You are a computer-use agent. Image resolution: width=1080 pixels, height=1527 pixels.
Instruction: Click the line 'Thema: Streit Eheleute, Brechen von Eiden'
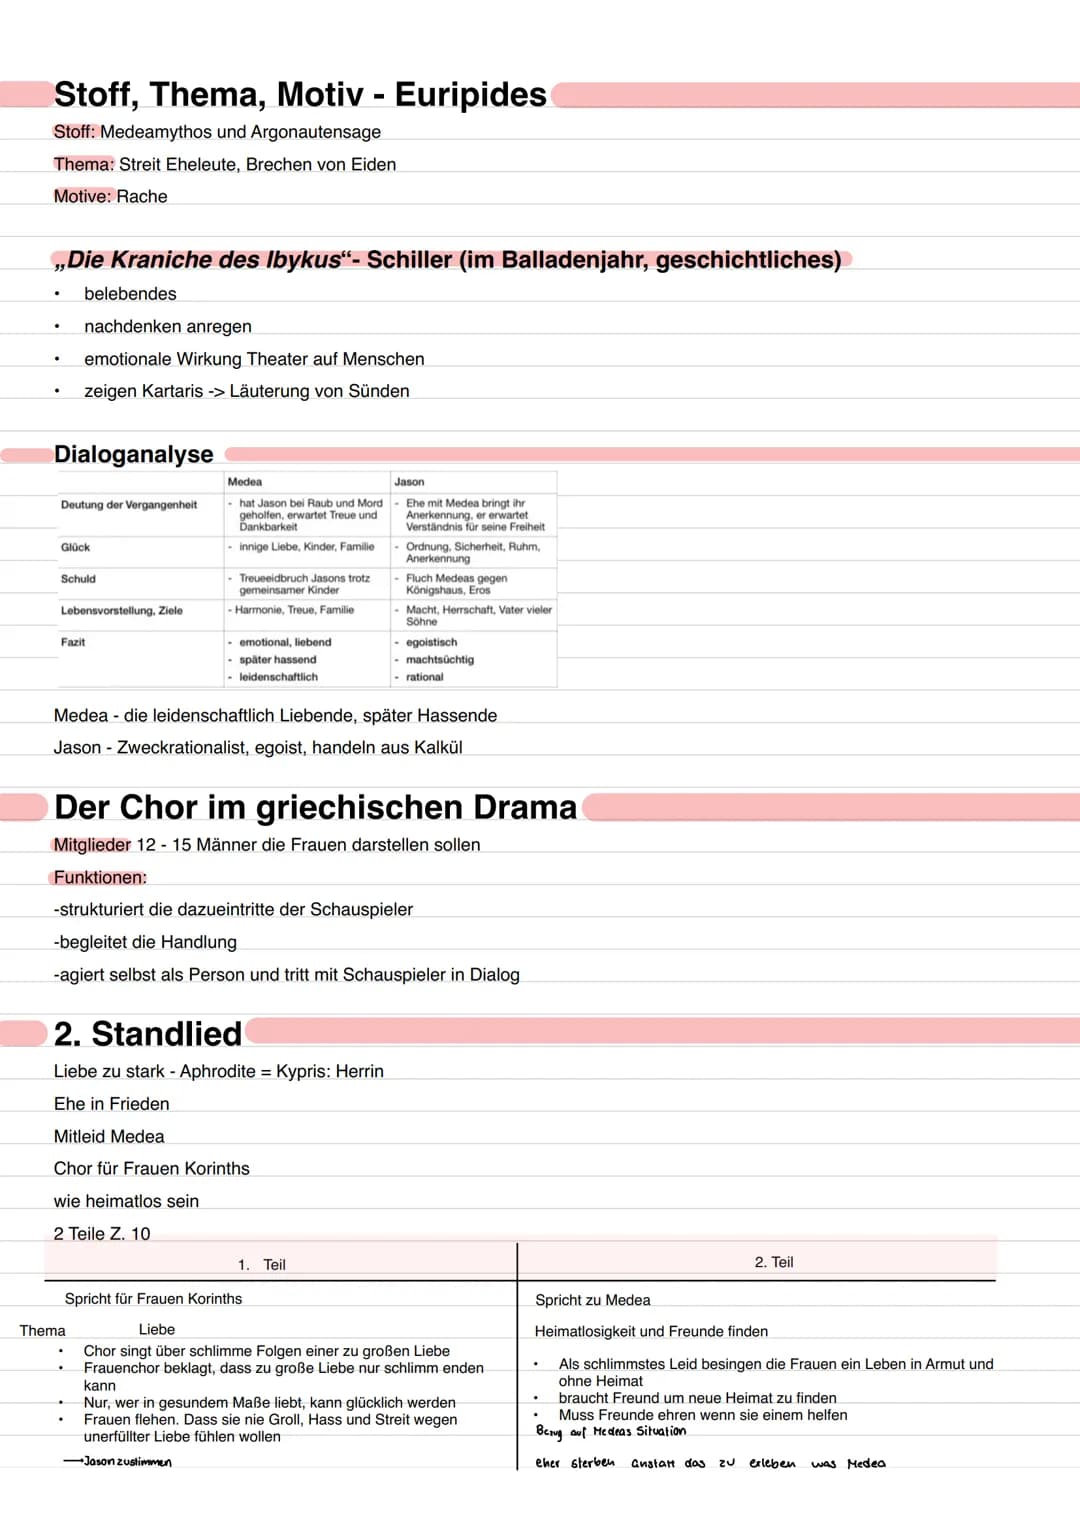point(225,164)
